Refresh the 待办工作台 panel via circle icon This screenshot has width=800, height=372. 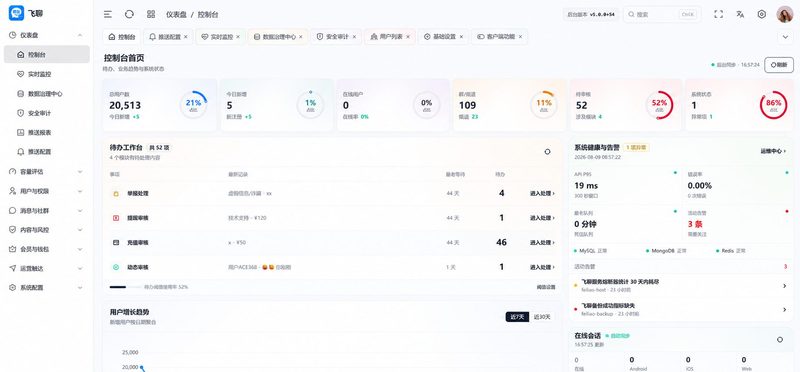click(547, 152)
